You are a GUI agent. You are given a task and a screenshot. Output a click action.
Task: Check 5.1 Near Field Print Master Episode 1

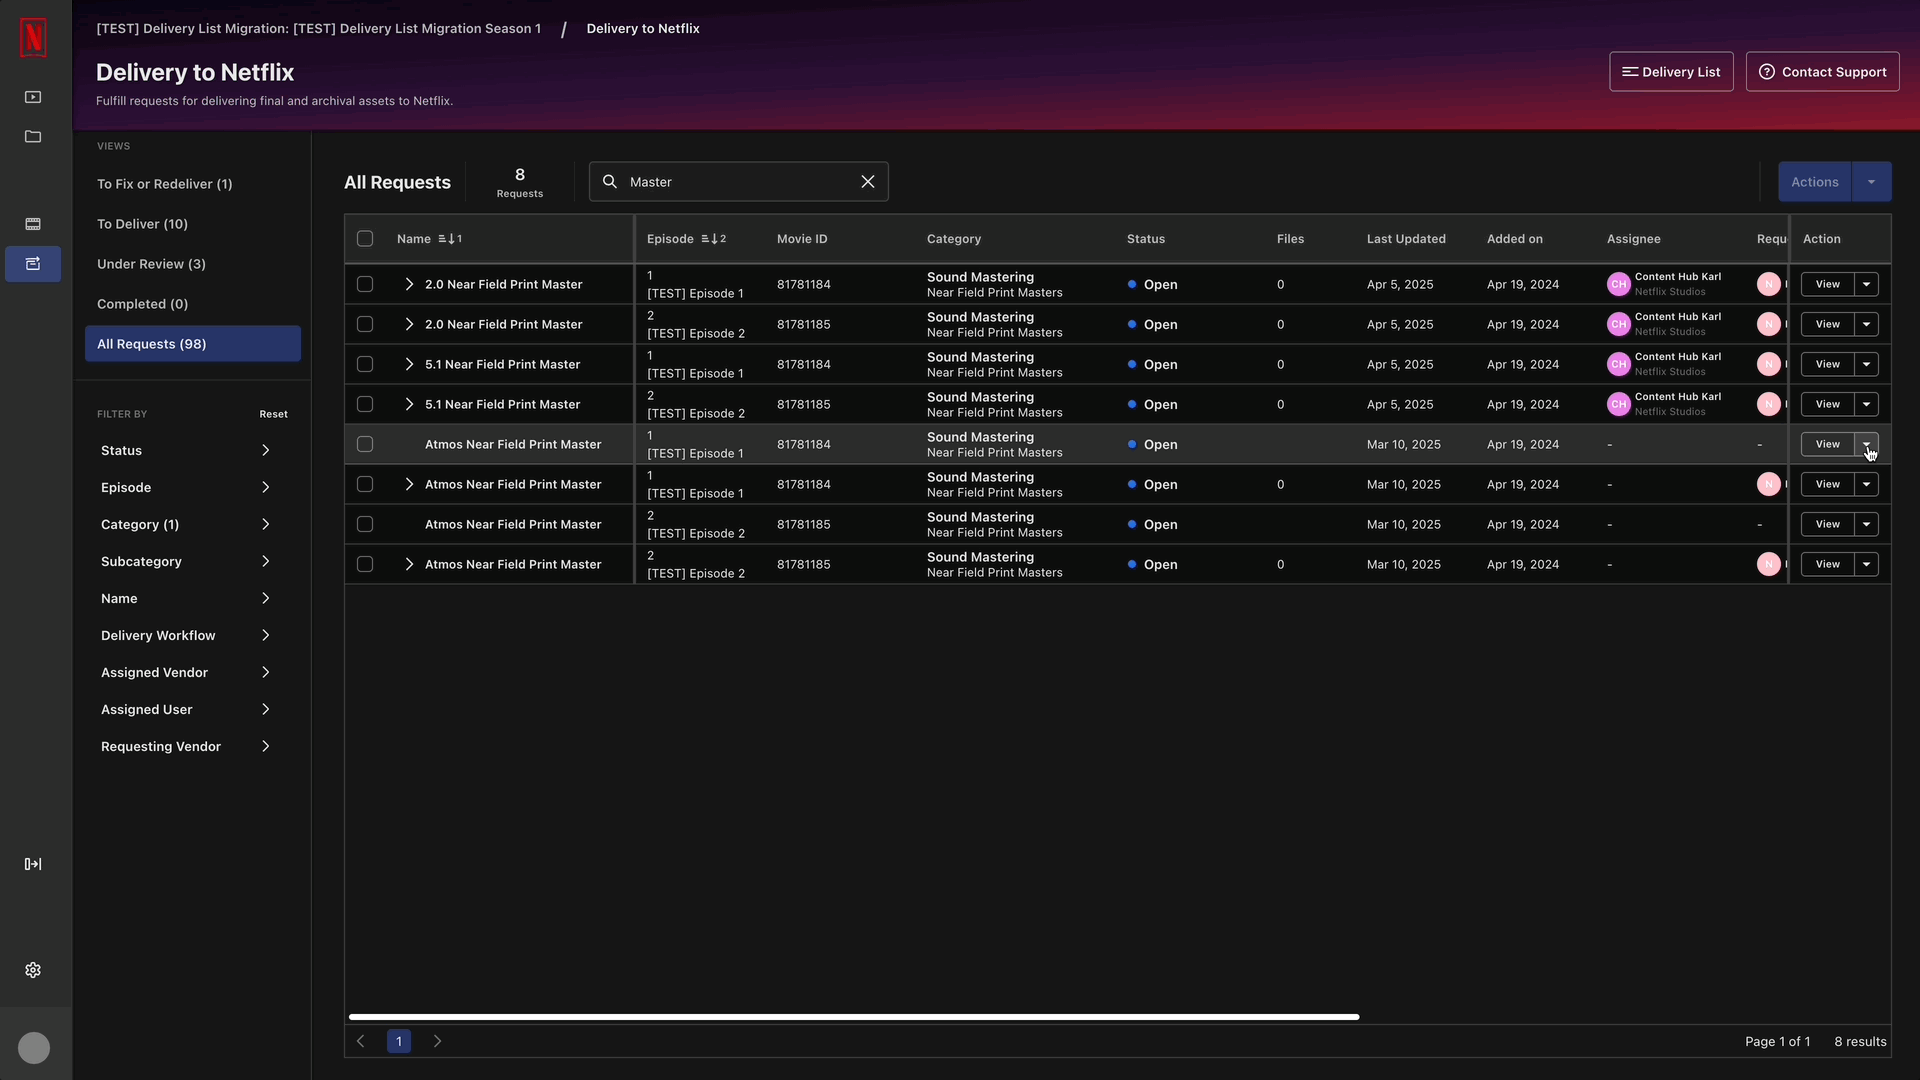(365, 364)
